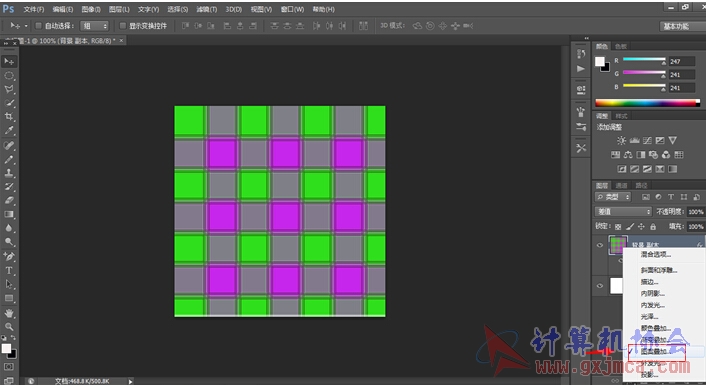
Task: Expand the collapsed panel dock arrows
Action: point(587,38)
